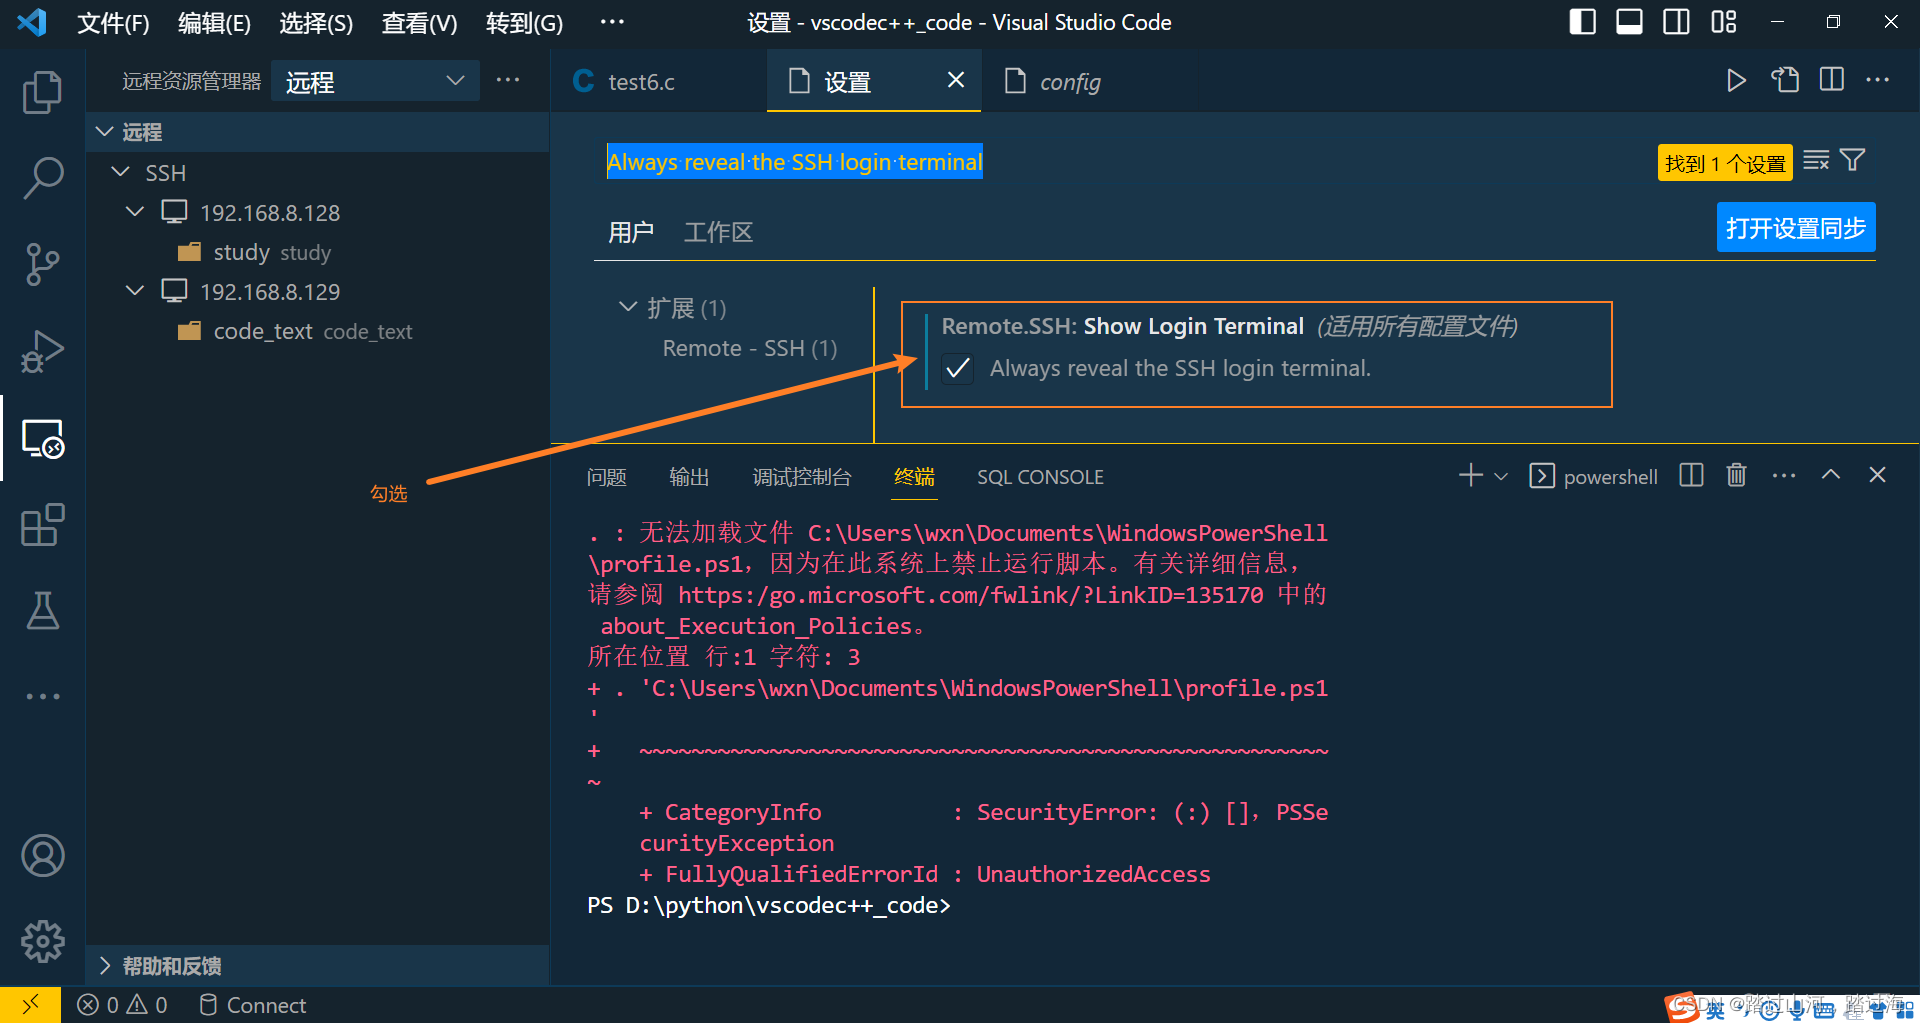1920x1023 pixels.
Task: Open the Manage gear menu
Action: [x=42, y=942]
